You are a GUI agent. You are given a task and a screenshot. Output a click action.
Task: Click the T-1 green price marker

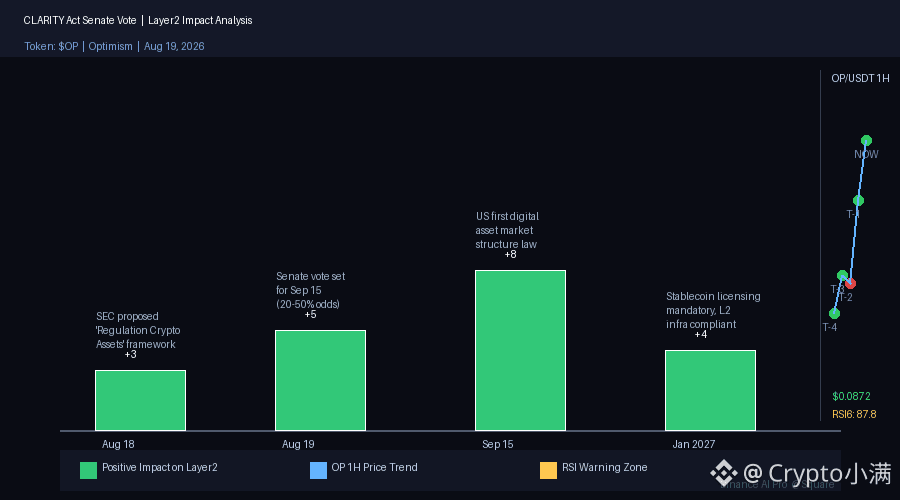tap(858, 200)
